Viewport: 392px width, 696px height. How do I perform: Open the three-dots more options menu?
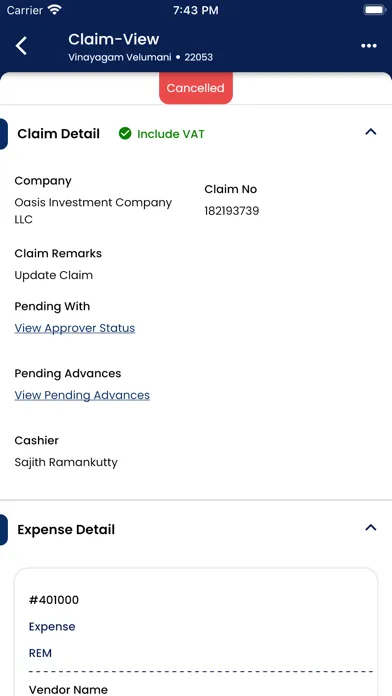[368, 46]
